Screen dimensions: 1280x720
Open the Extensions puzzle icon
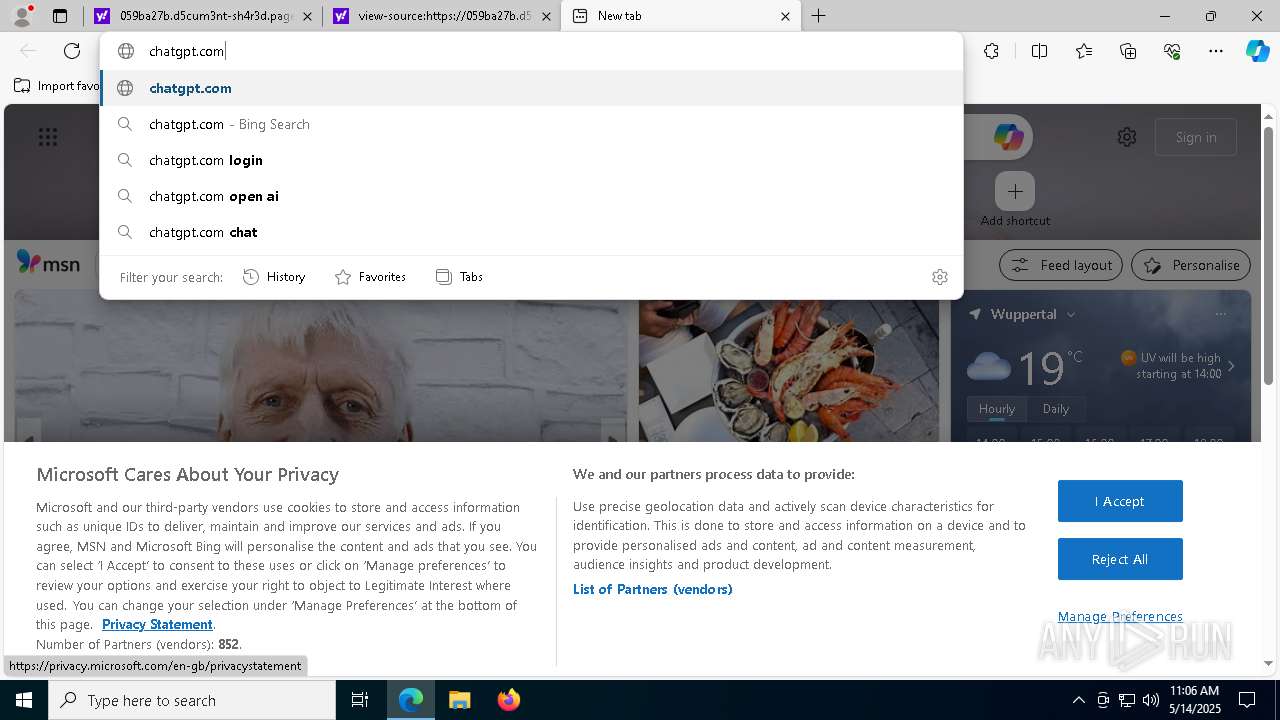[x=991, y=51]
